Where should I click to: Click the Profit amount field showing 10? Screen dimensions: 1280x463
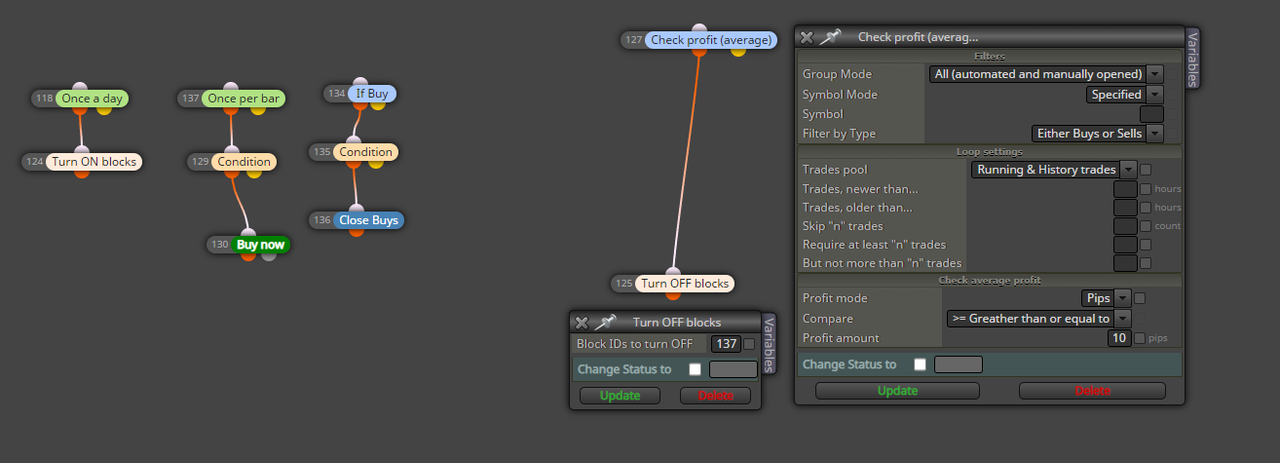[1119, 338]
